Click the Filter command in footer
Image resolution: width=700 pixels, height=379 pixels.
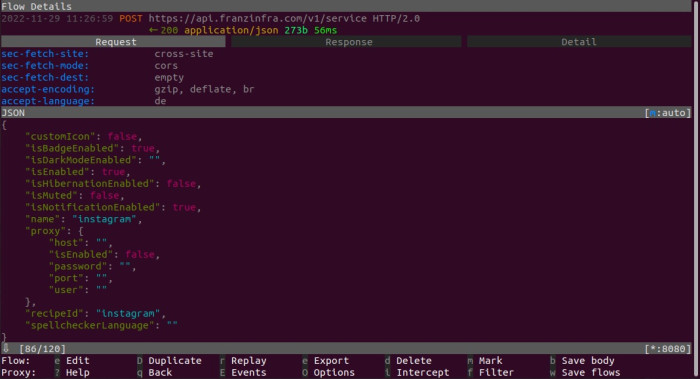496,372
